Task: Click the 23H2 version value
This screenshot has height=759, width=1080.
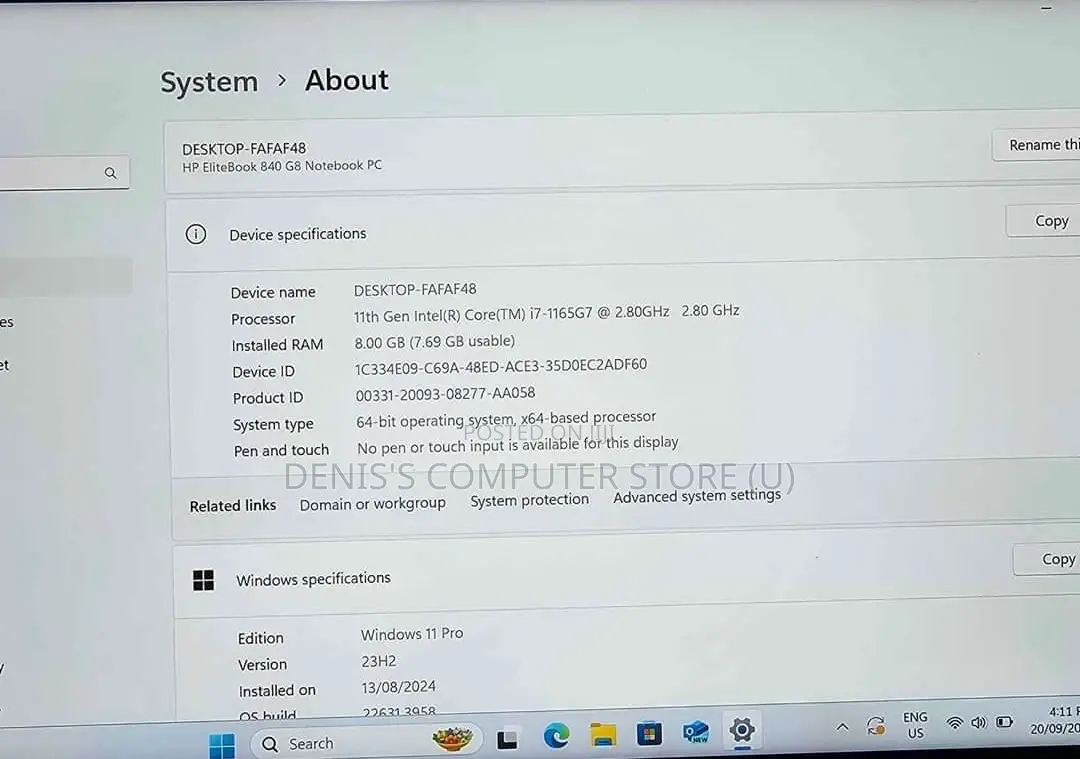Action: click(x=379, y=661)
